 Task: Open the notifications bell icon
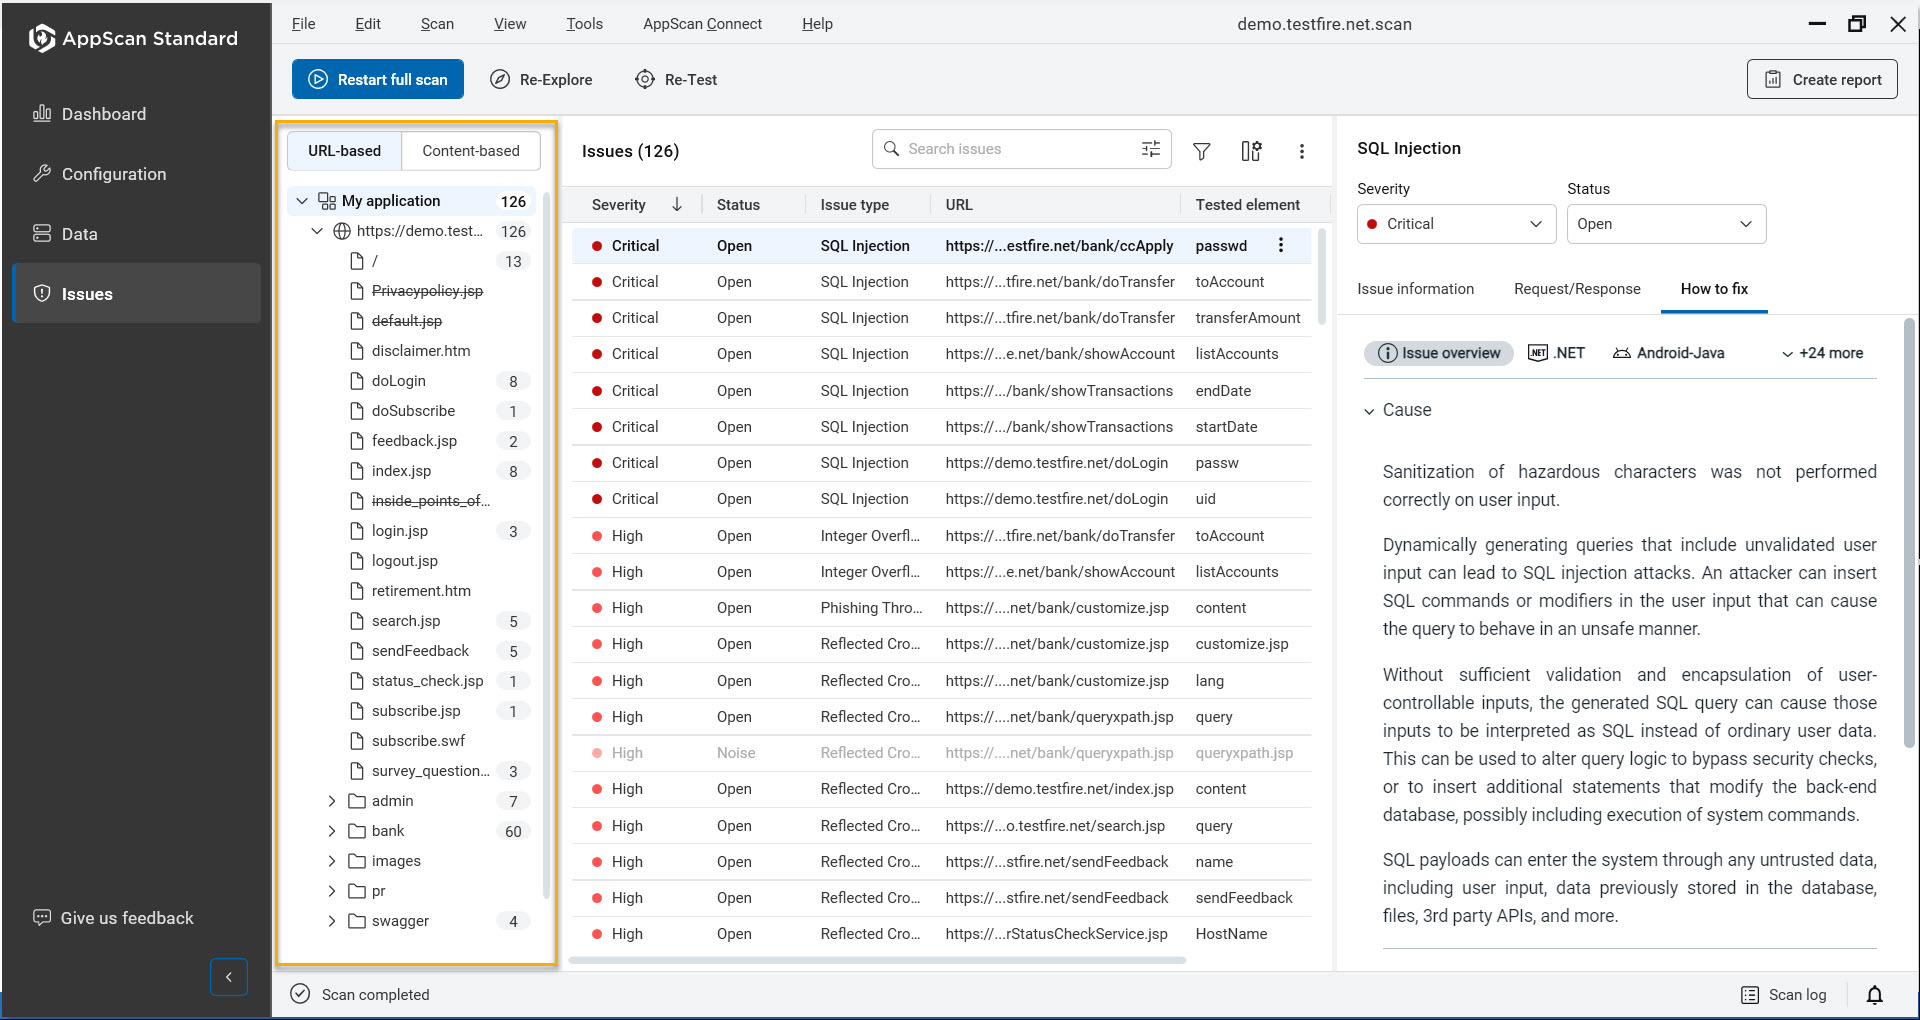click(x=1874, y=994)
